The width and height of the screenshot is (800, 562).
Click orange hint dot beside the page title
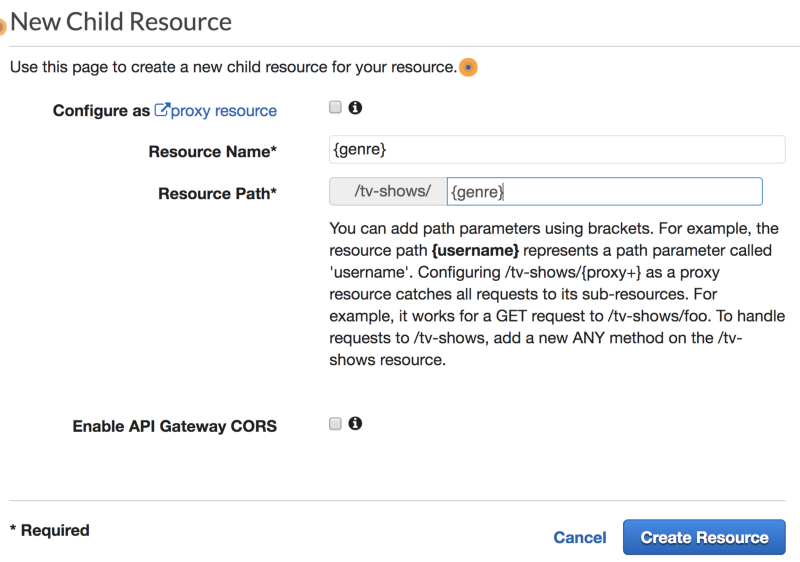click(3, 25)
